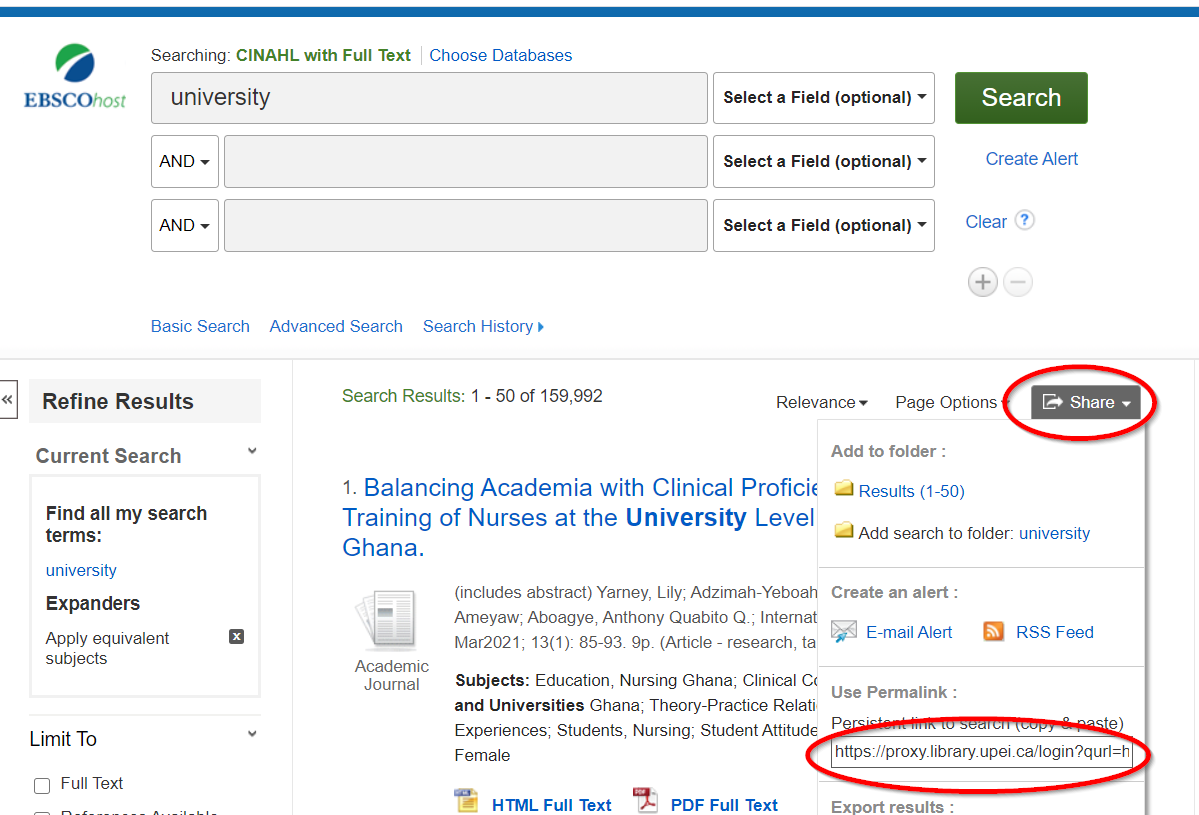Click the help question mark next to Clear
This screenshot has width=1199, height=815.
[x=1024, y=221]
